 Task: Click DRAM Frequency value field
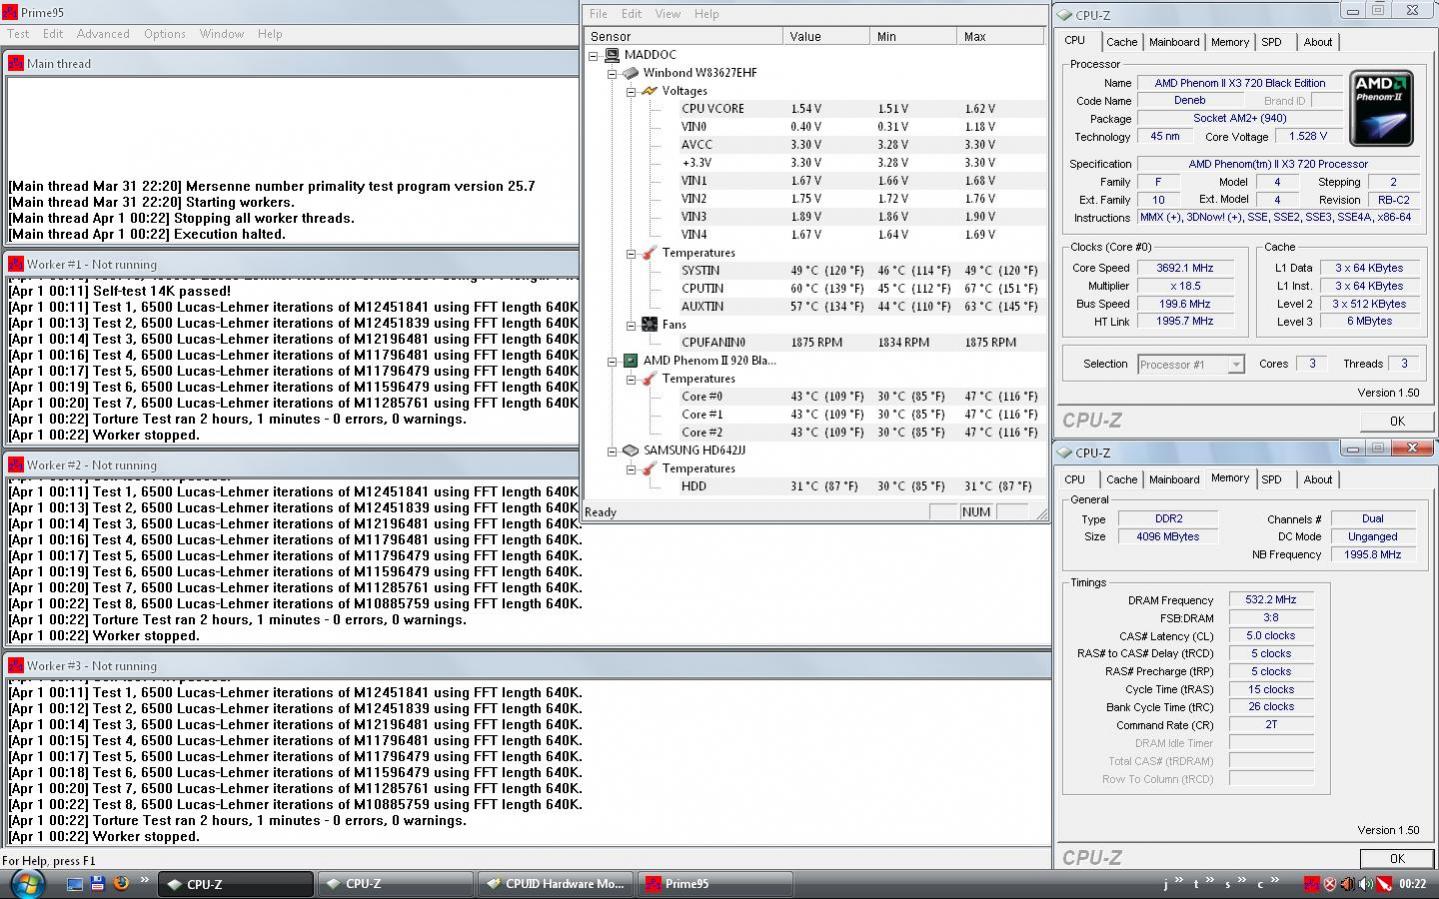tap(1271, 600)
